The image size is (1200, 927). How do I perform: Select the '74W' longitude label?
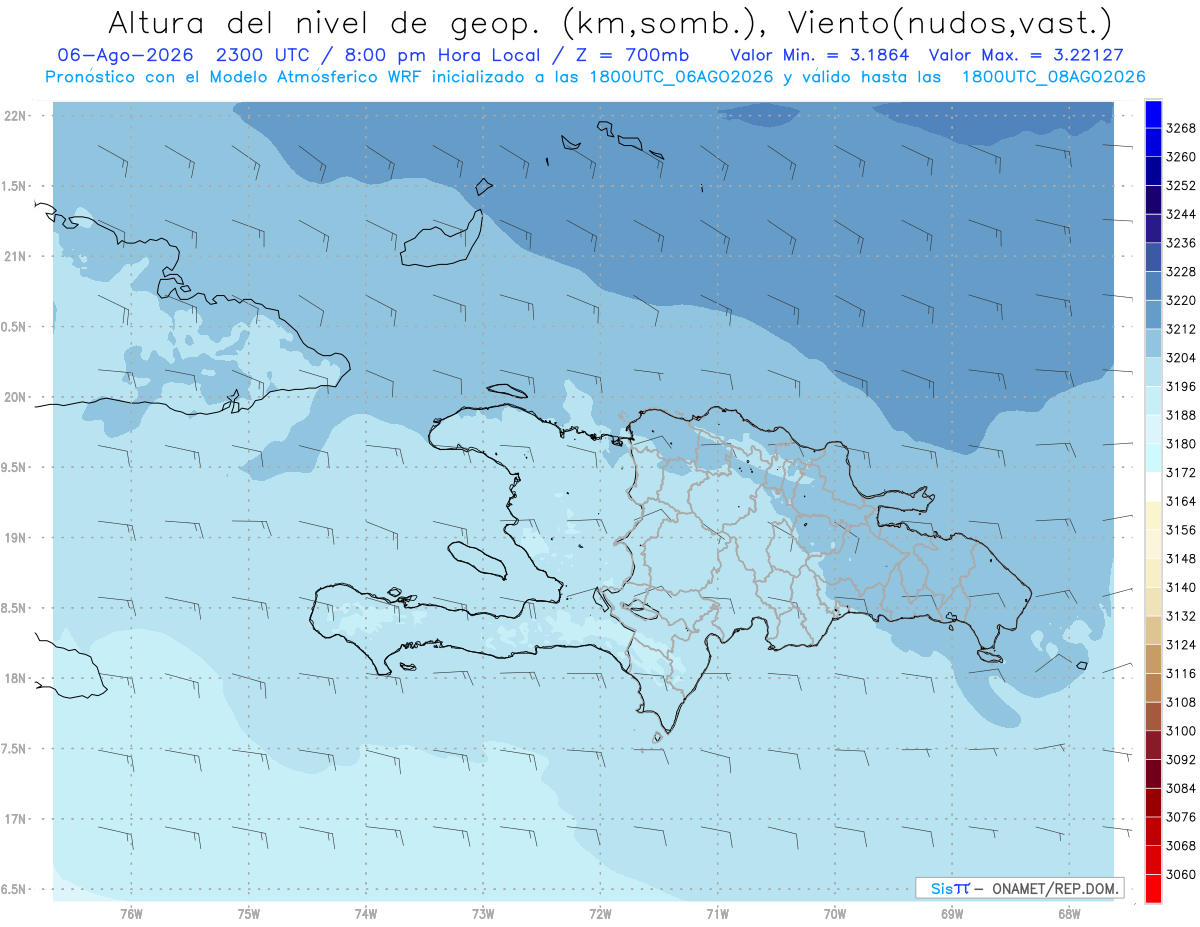(x=366, y=913)
